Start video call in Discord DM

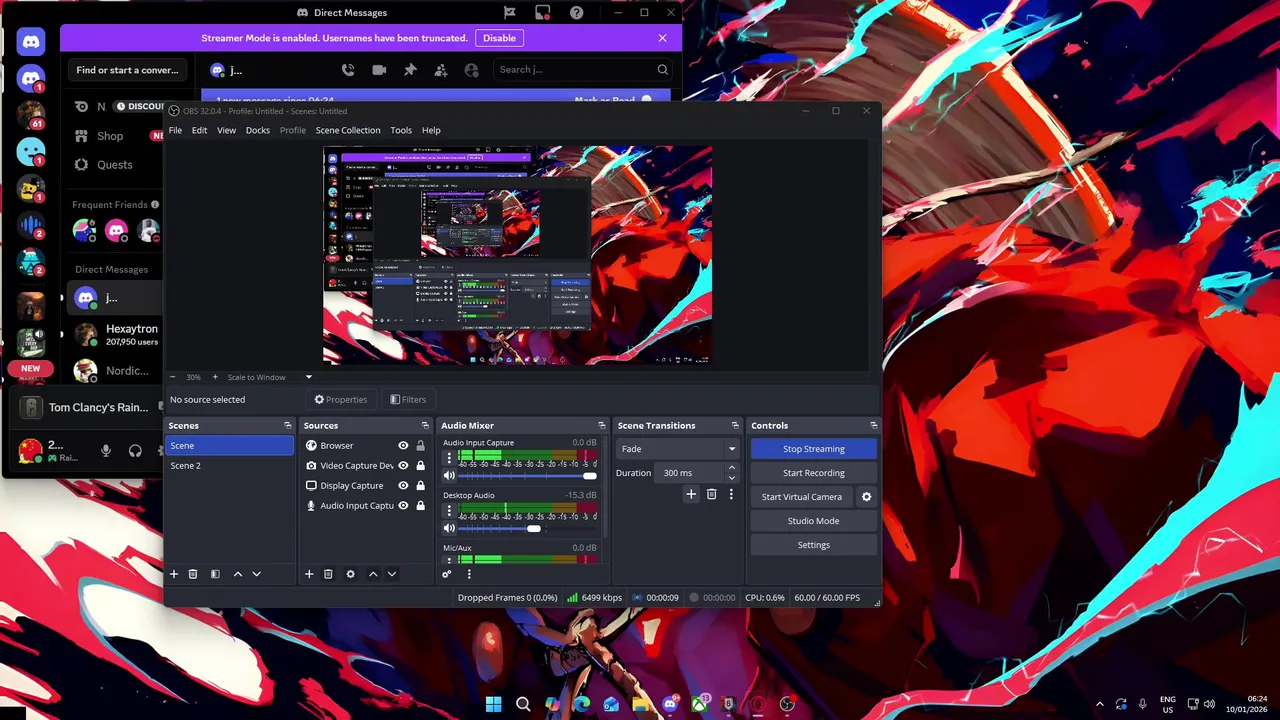379,70
